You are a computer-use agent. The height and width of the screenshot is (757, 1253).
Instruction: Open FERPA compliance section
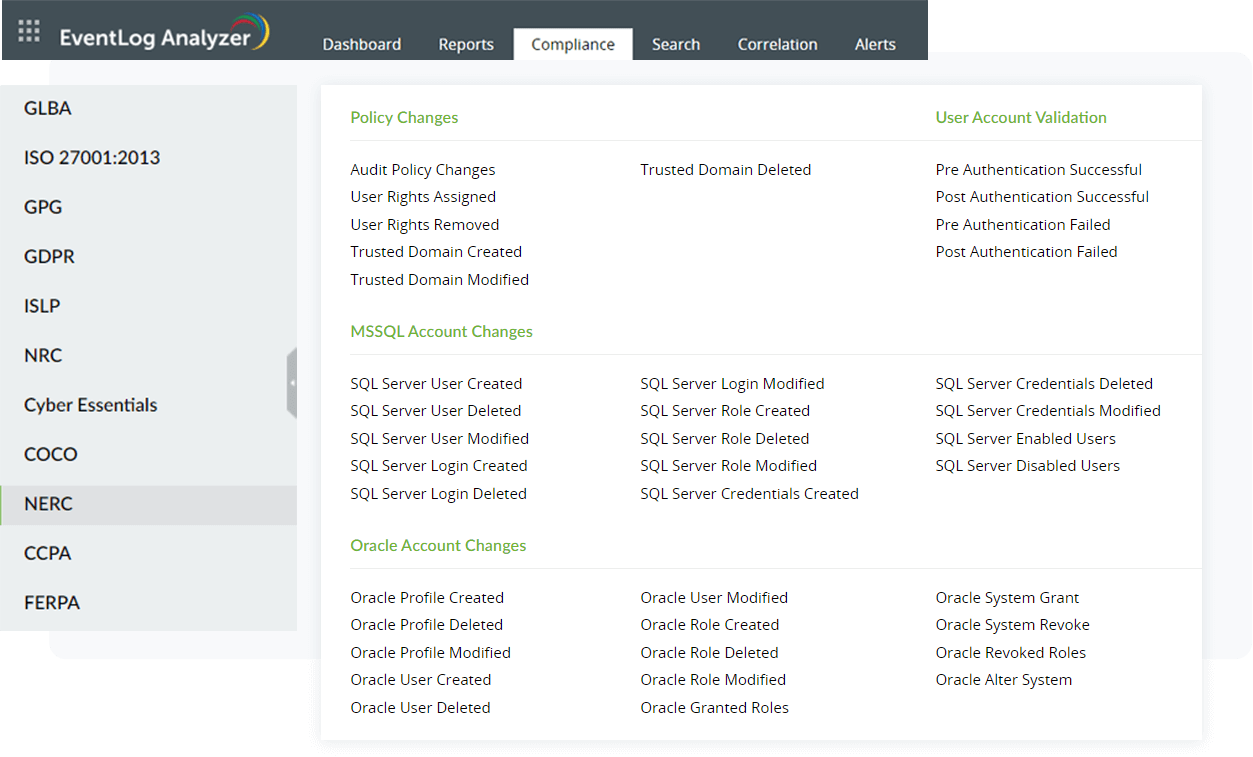click(x=52, y=603)
